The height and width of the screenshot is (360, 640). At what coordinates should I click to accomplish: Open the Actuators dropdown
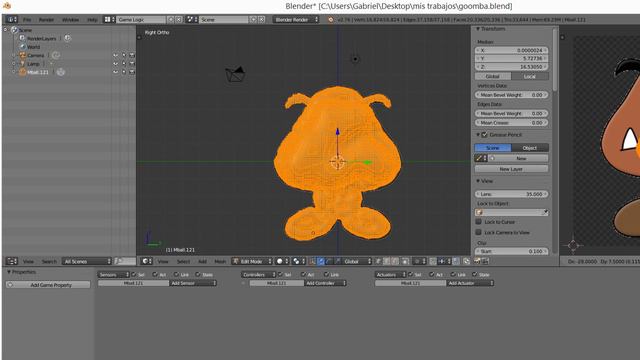click(x=391, y=275)
